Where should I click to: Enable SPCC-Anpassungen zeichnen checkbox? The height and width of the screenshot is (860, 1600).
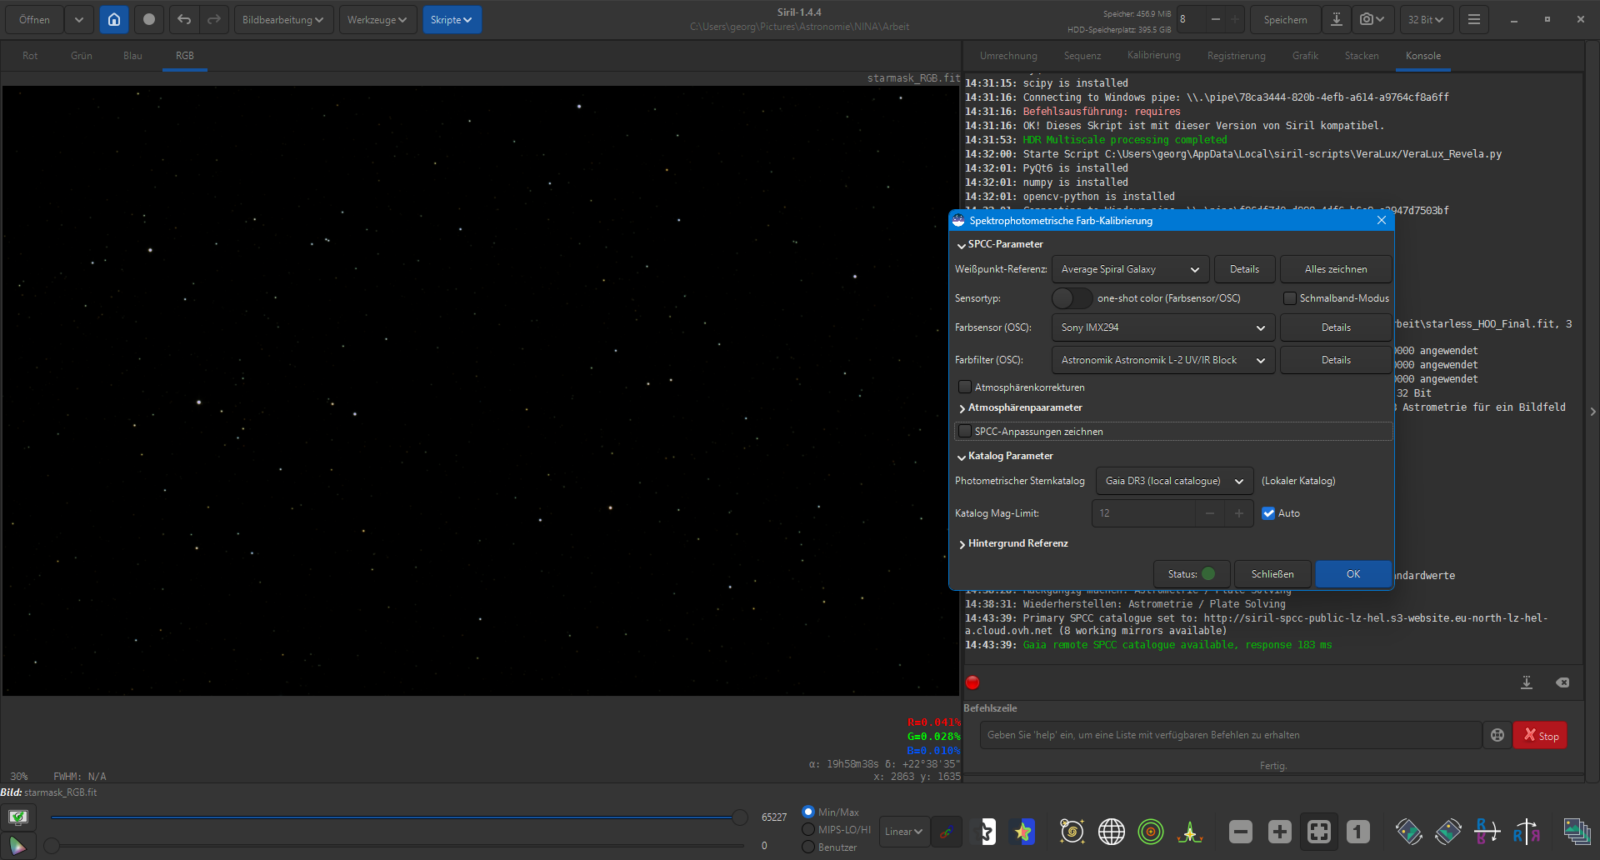click(965, 431)
